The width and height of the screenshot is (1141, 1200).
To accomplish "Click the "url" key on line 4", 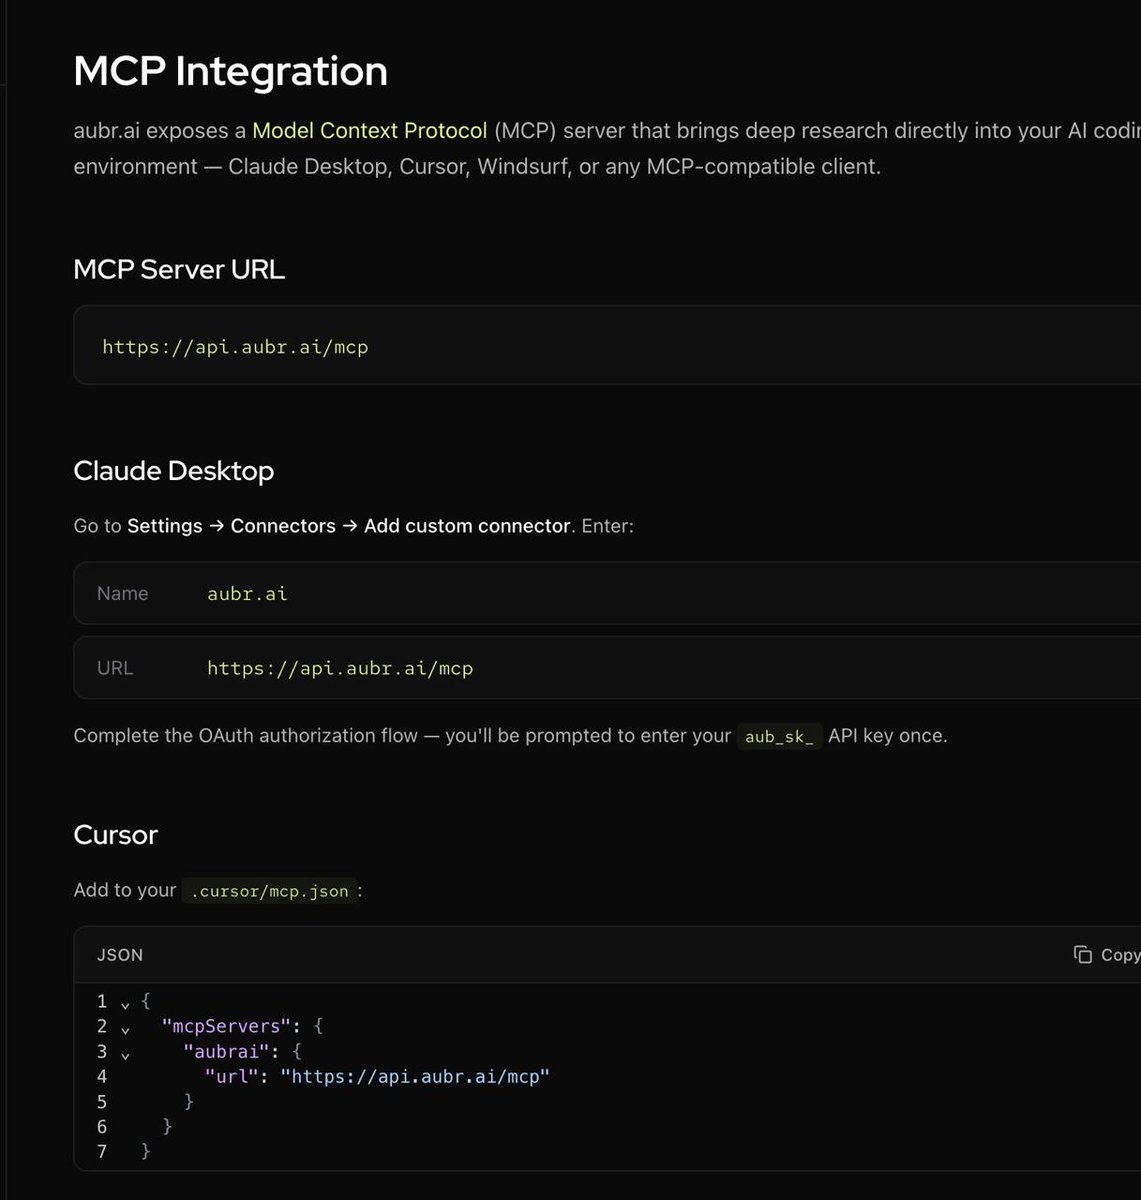I will (x=232, y=1077).
